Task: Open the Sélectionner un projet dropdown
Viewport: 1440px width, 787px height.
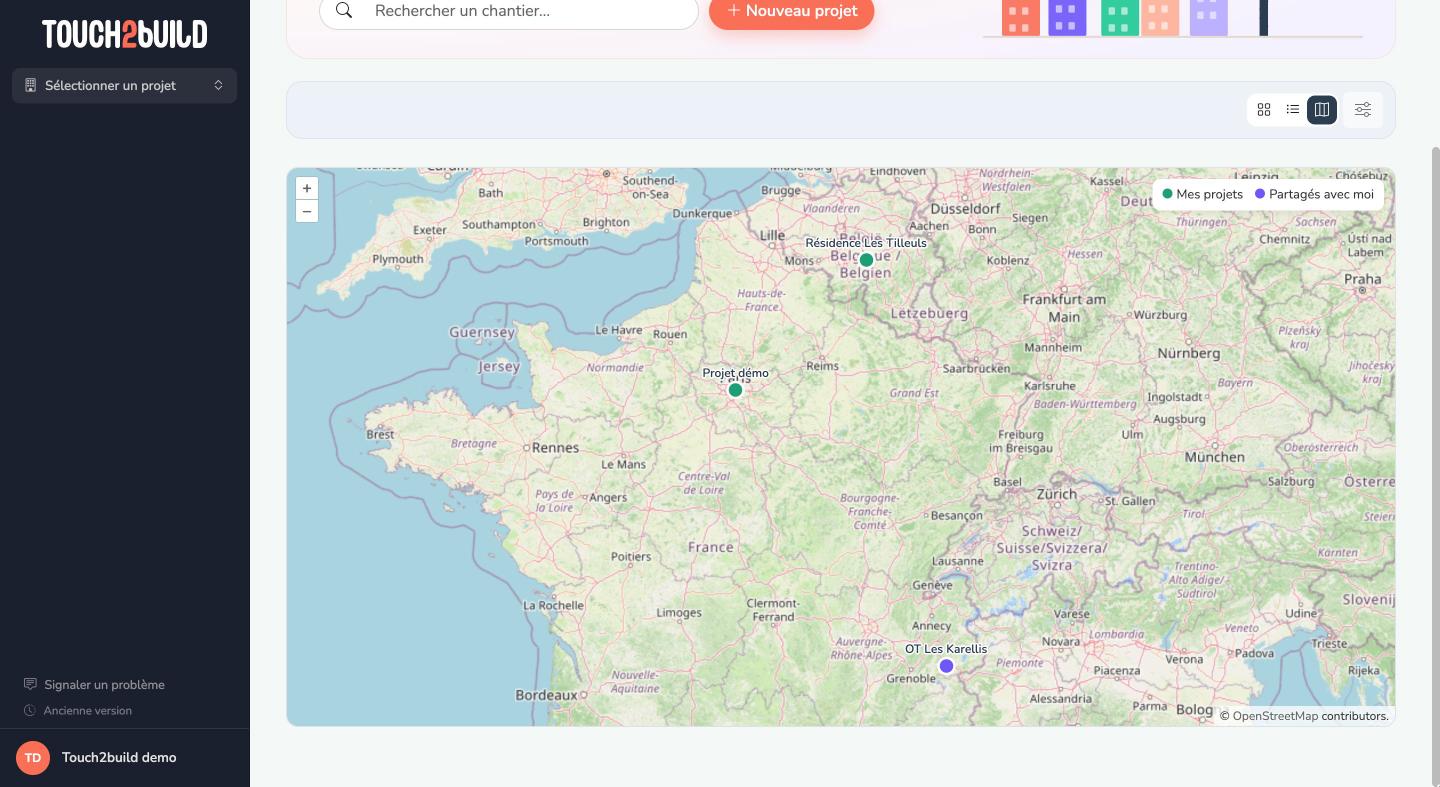Action: (124, 85)
